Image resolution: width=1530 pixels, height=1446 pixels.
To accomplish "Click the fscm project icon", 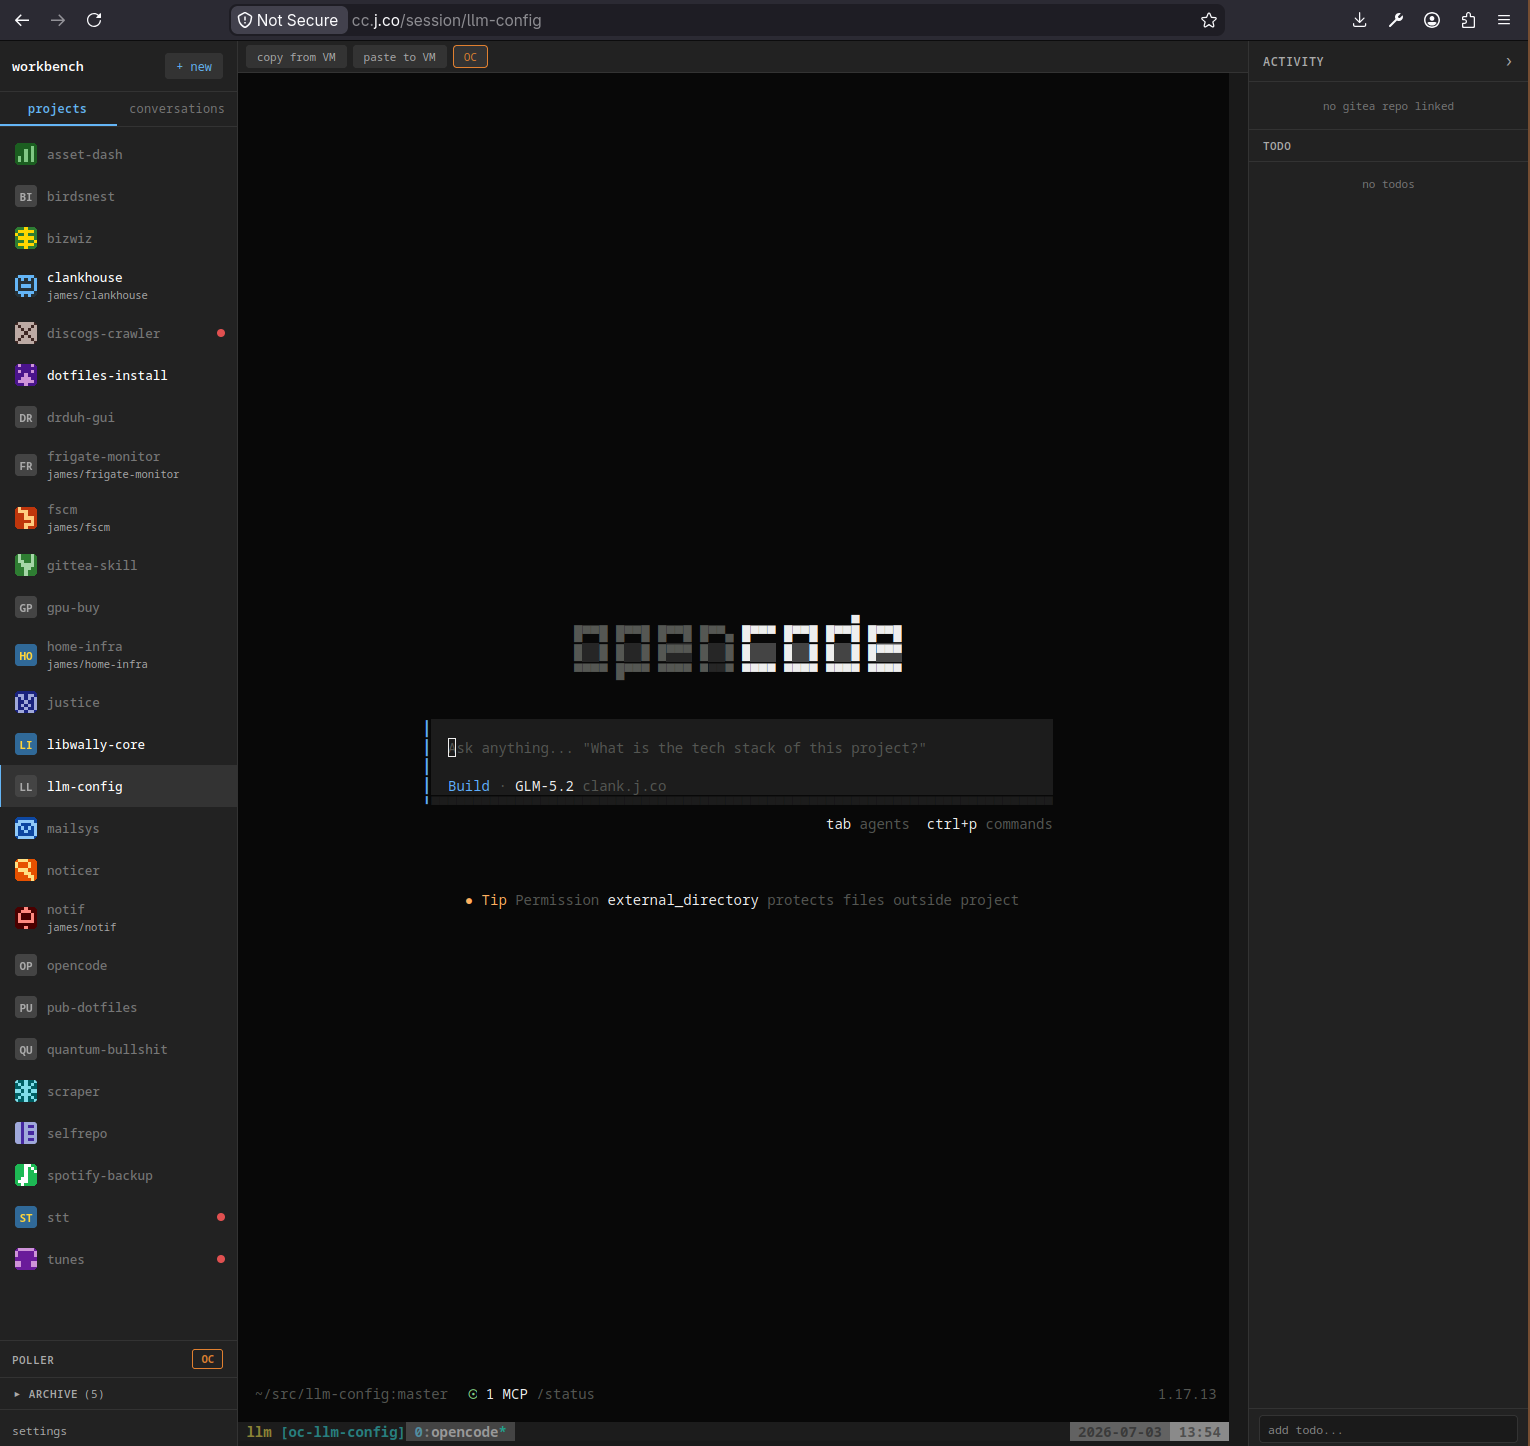I will point(26,518).
